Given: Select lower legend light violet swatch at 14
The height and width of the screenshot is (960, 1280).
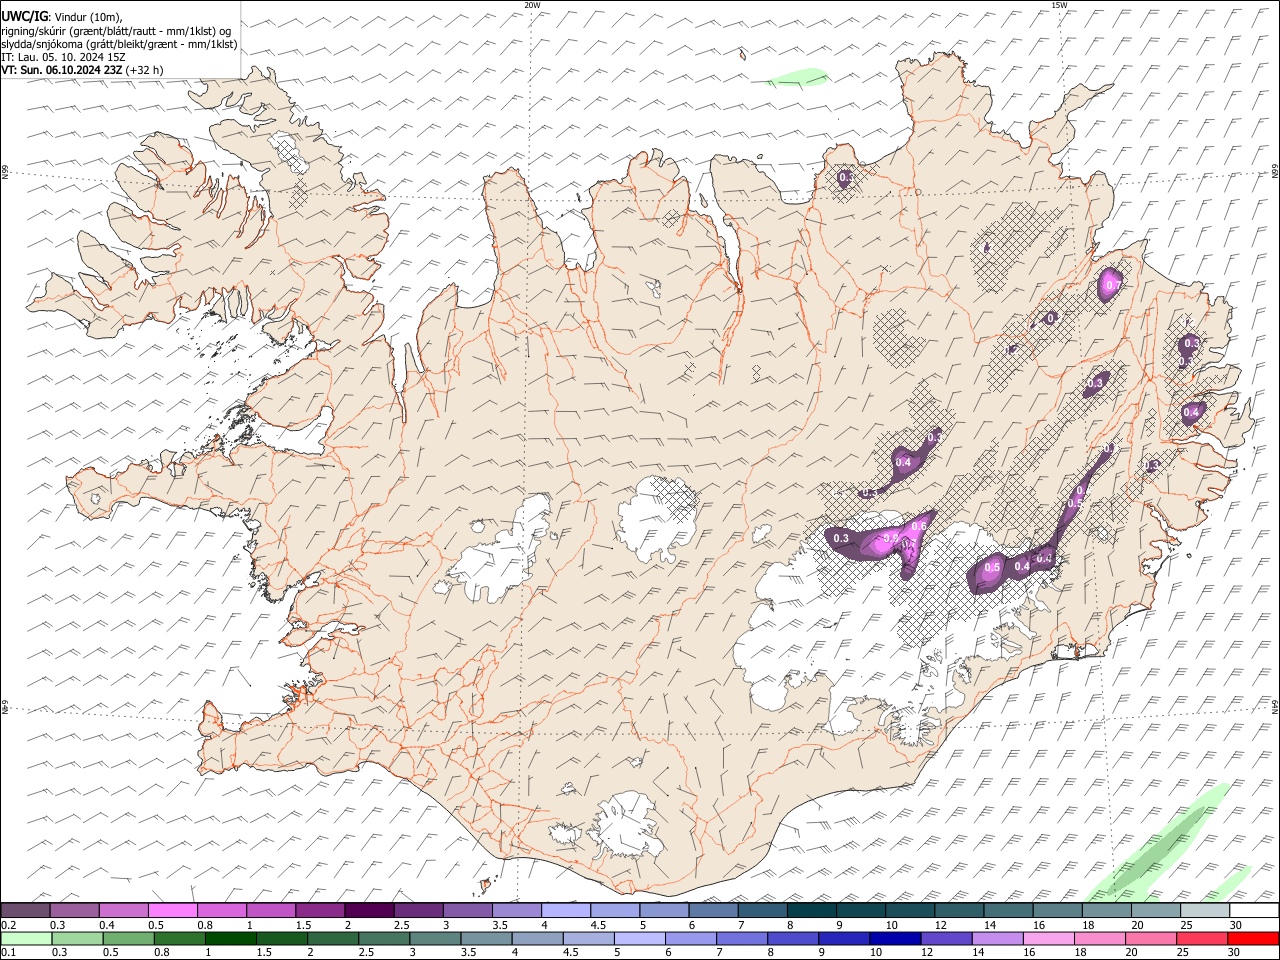Looking at the screenshot, I should (997, 938).
